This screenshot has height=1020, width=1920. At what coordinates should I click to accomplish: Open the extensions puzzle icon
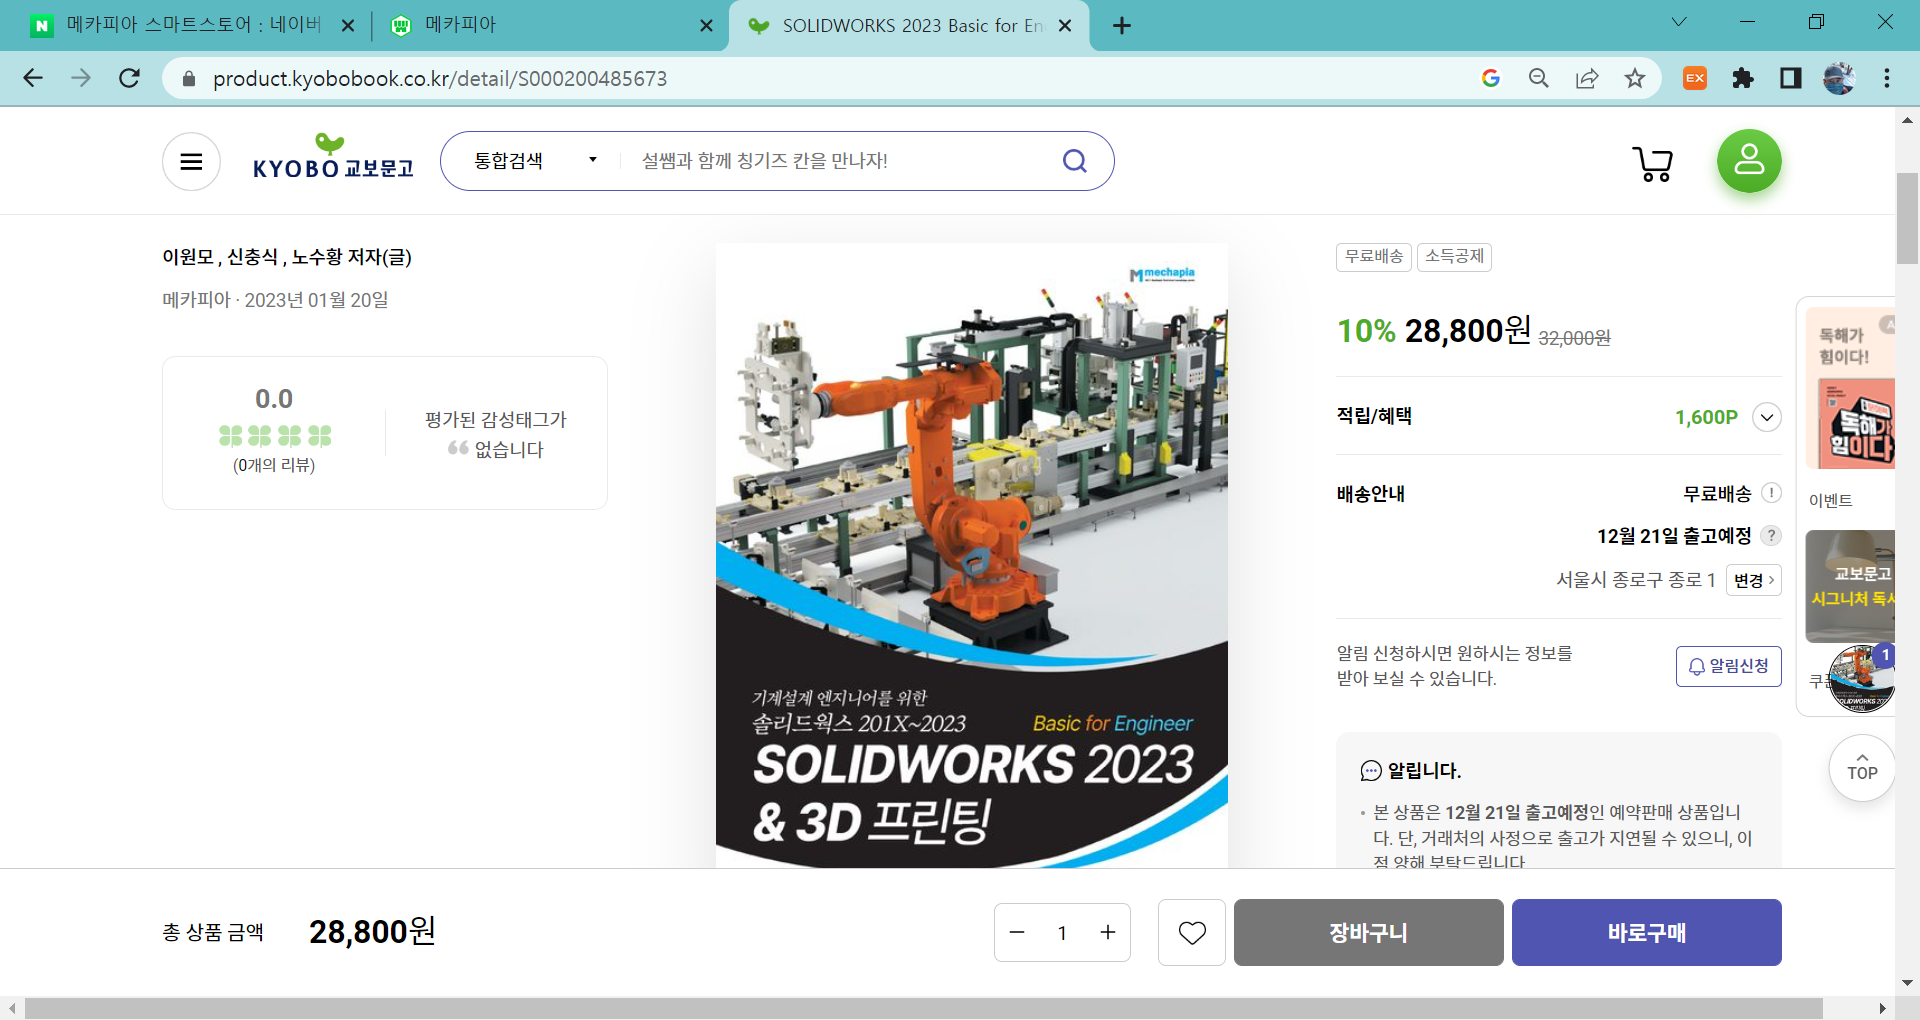(1743, 78)
